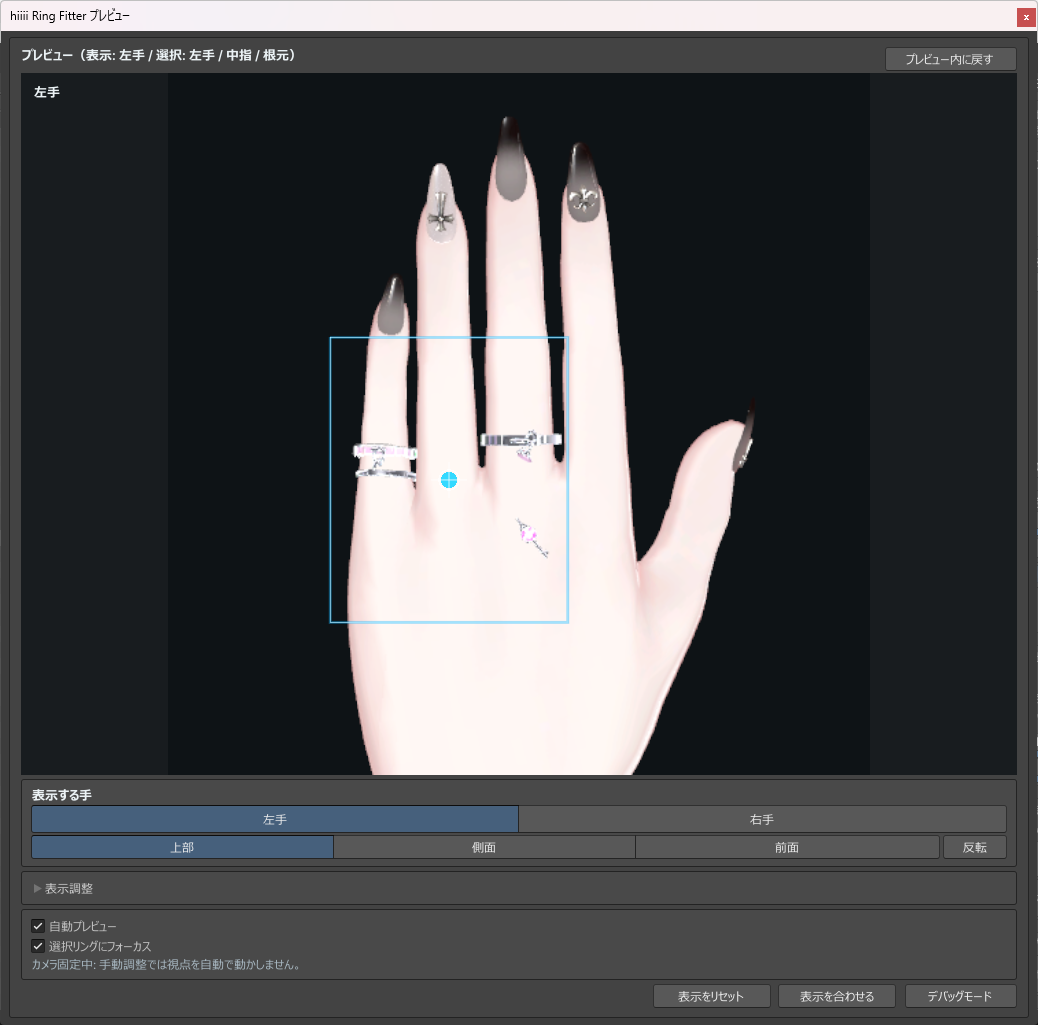1038x1025 pixels.
Task: Switch display to 右手
Action: pos(762,819)
